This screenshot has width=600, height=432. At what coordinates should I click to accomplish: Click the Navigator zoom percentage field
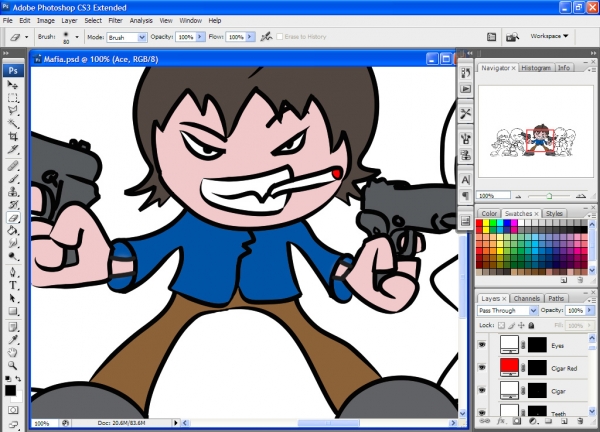point(494,196)
